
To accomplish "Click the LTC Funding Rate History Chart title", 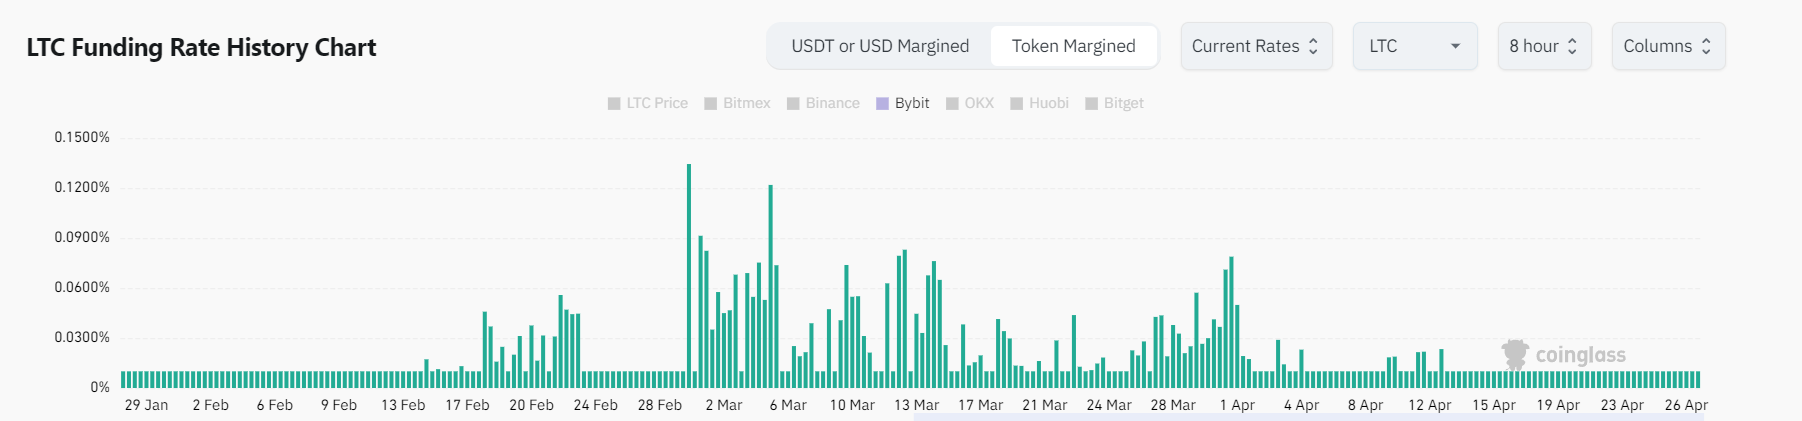I will (201, 47).
